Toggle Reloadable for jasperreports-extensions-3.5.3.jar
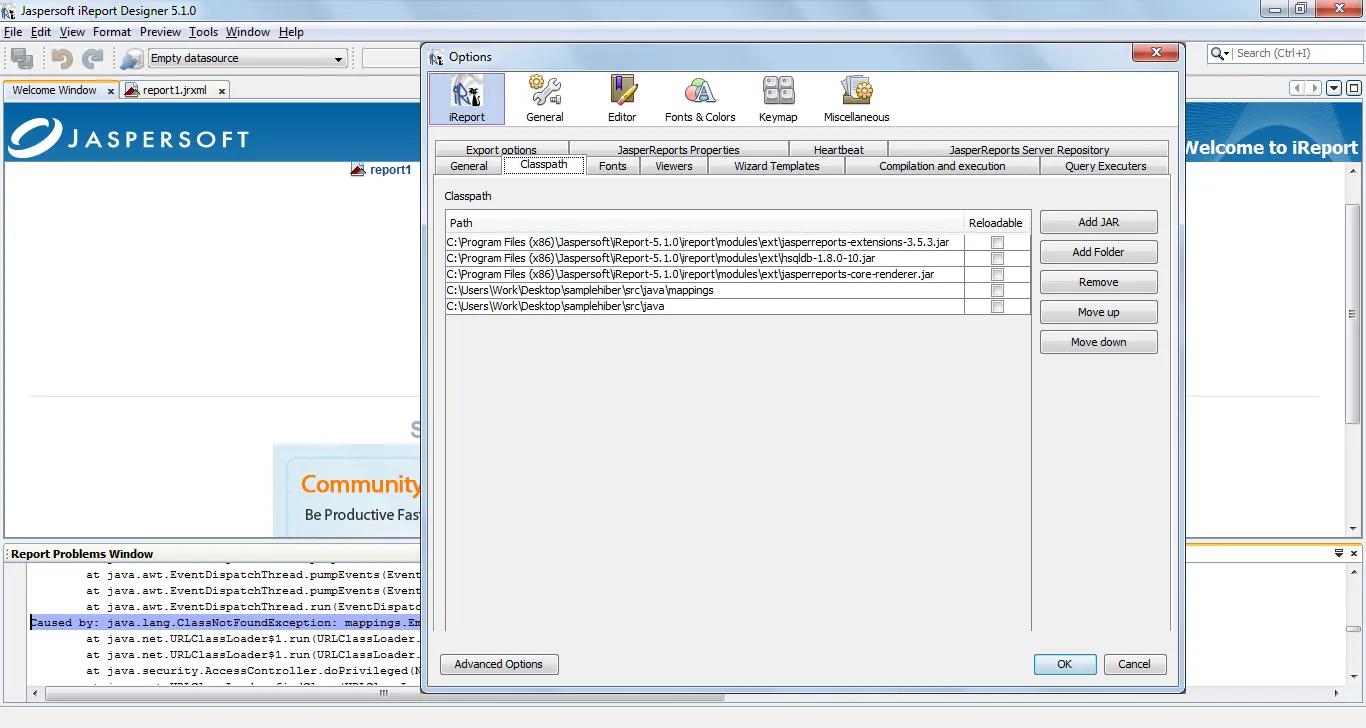 tap(997, 243)
